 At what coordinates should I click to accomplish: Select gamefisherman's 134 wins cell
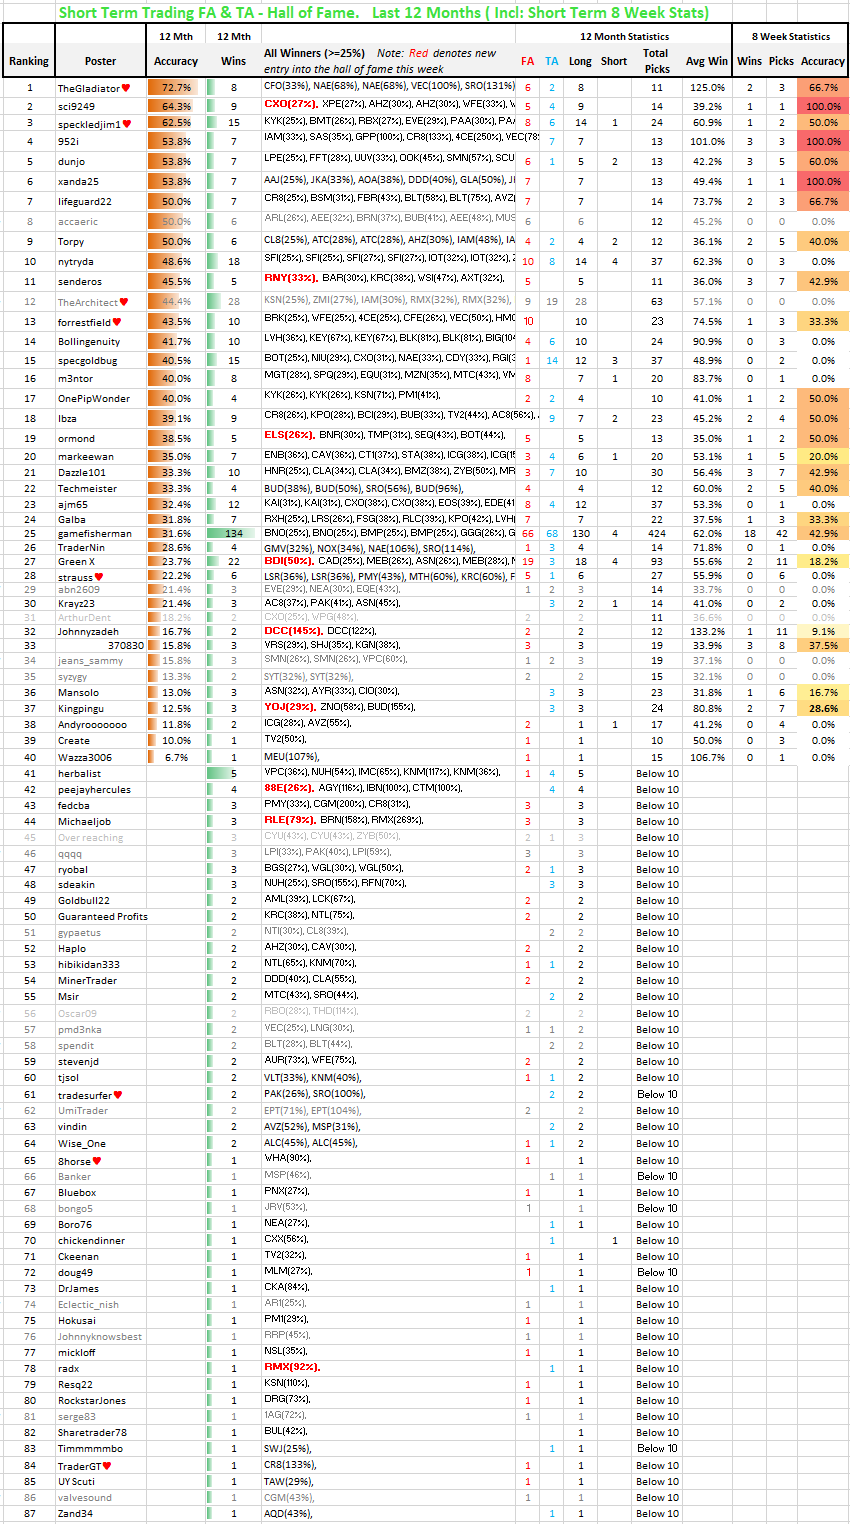pyautogui.click(x=233, y=533)
